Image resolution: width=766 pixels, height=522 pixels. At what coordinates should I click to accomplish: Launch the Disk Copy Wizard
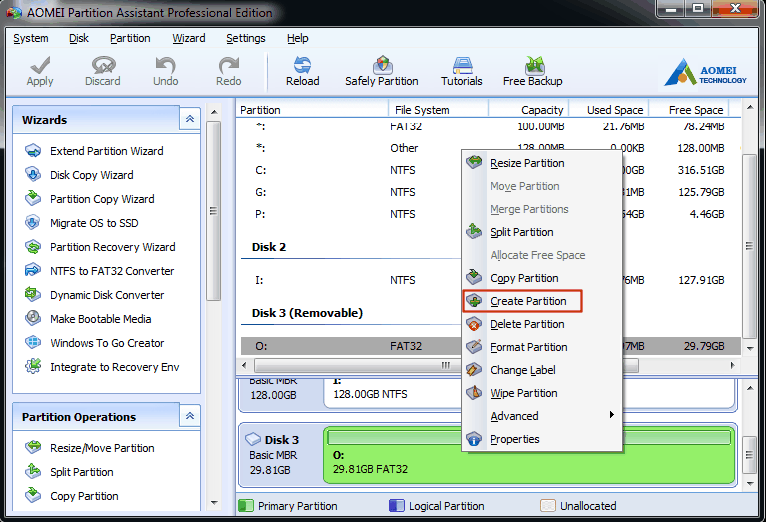(91, 175)
